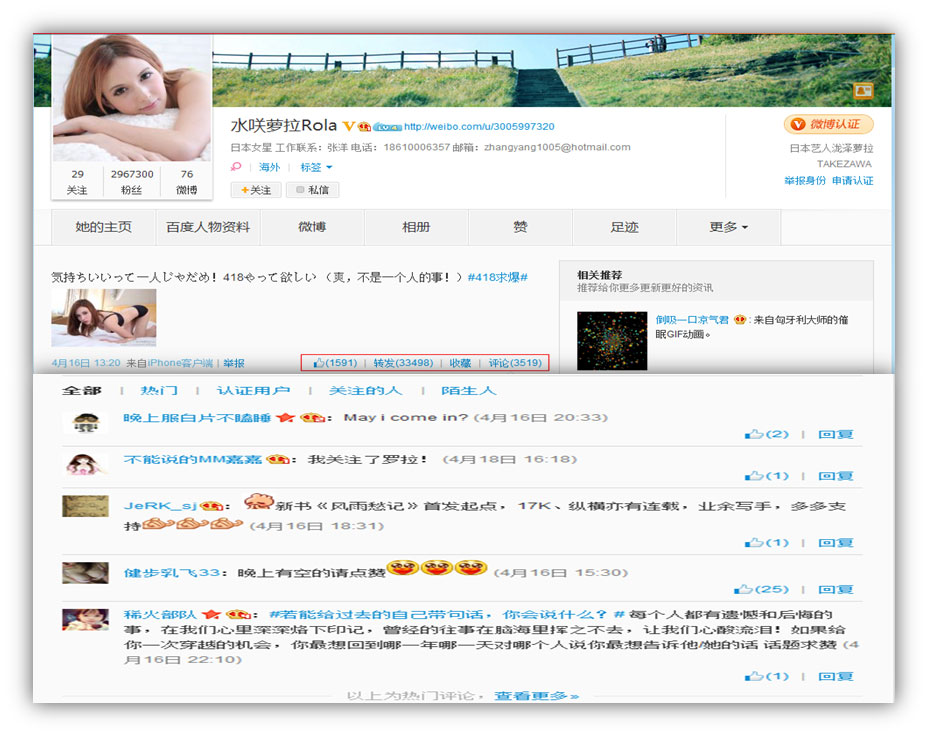Click the avatar of commenter 稀火部队
Image resolution: width=928 pixels, height=736 pixels.
click(85, 620)
